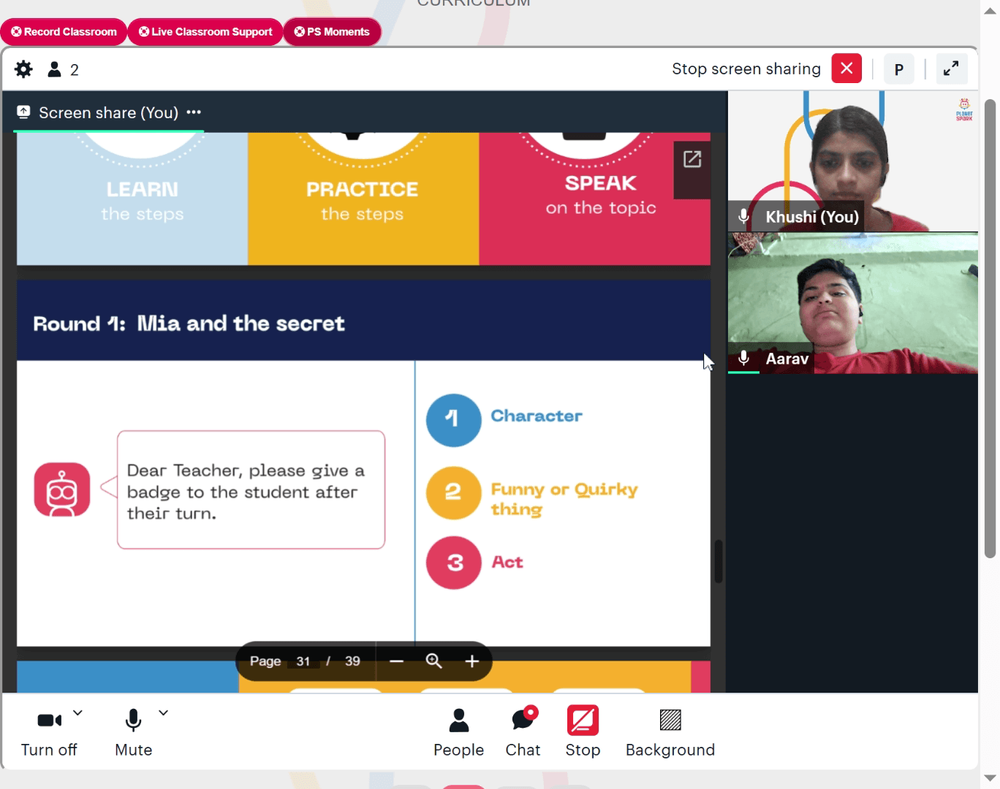Click the 'Character' text

536,416
